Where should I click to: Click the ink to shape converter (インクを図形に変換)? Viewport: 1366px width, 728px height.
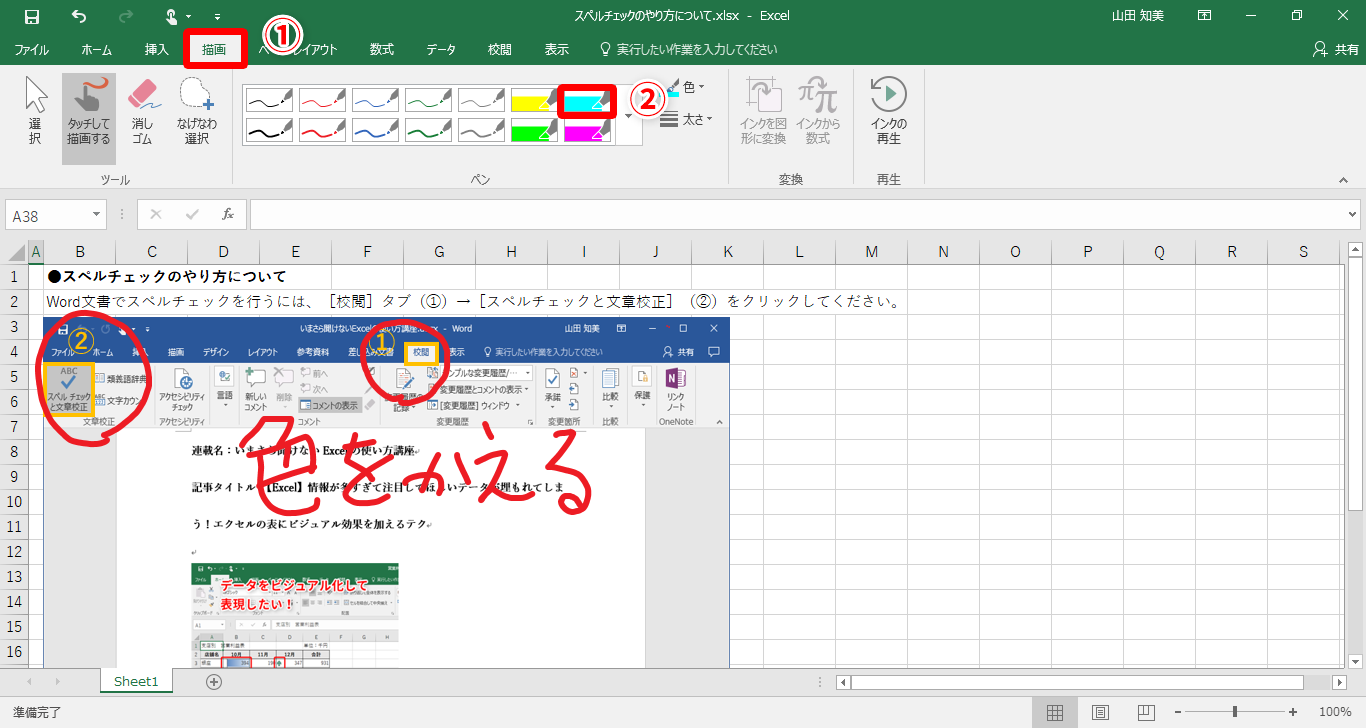[x=763, y=112]
